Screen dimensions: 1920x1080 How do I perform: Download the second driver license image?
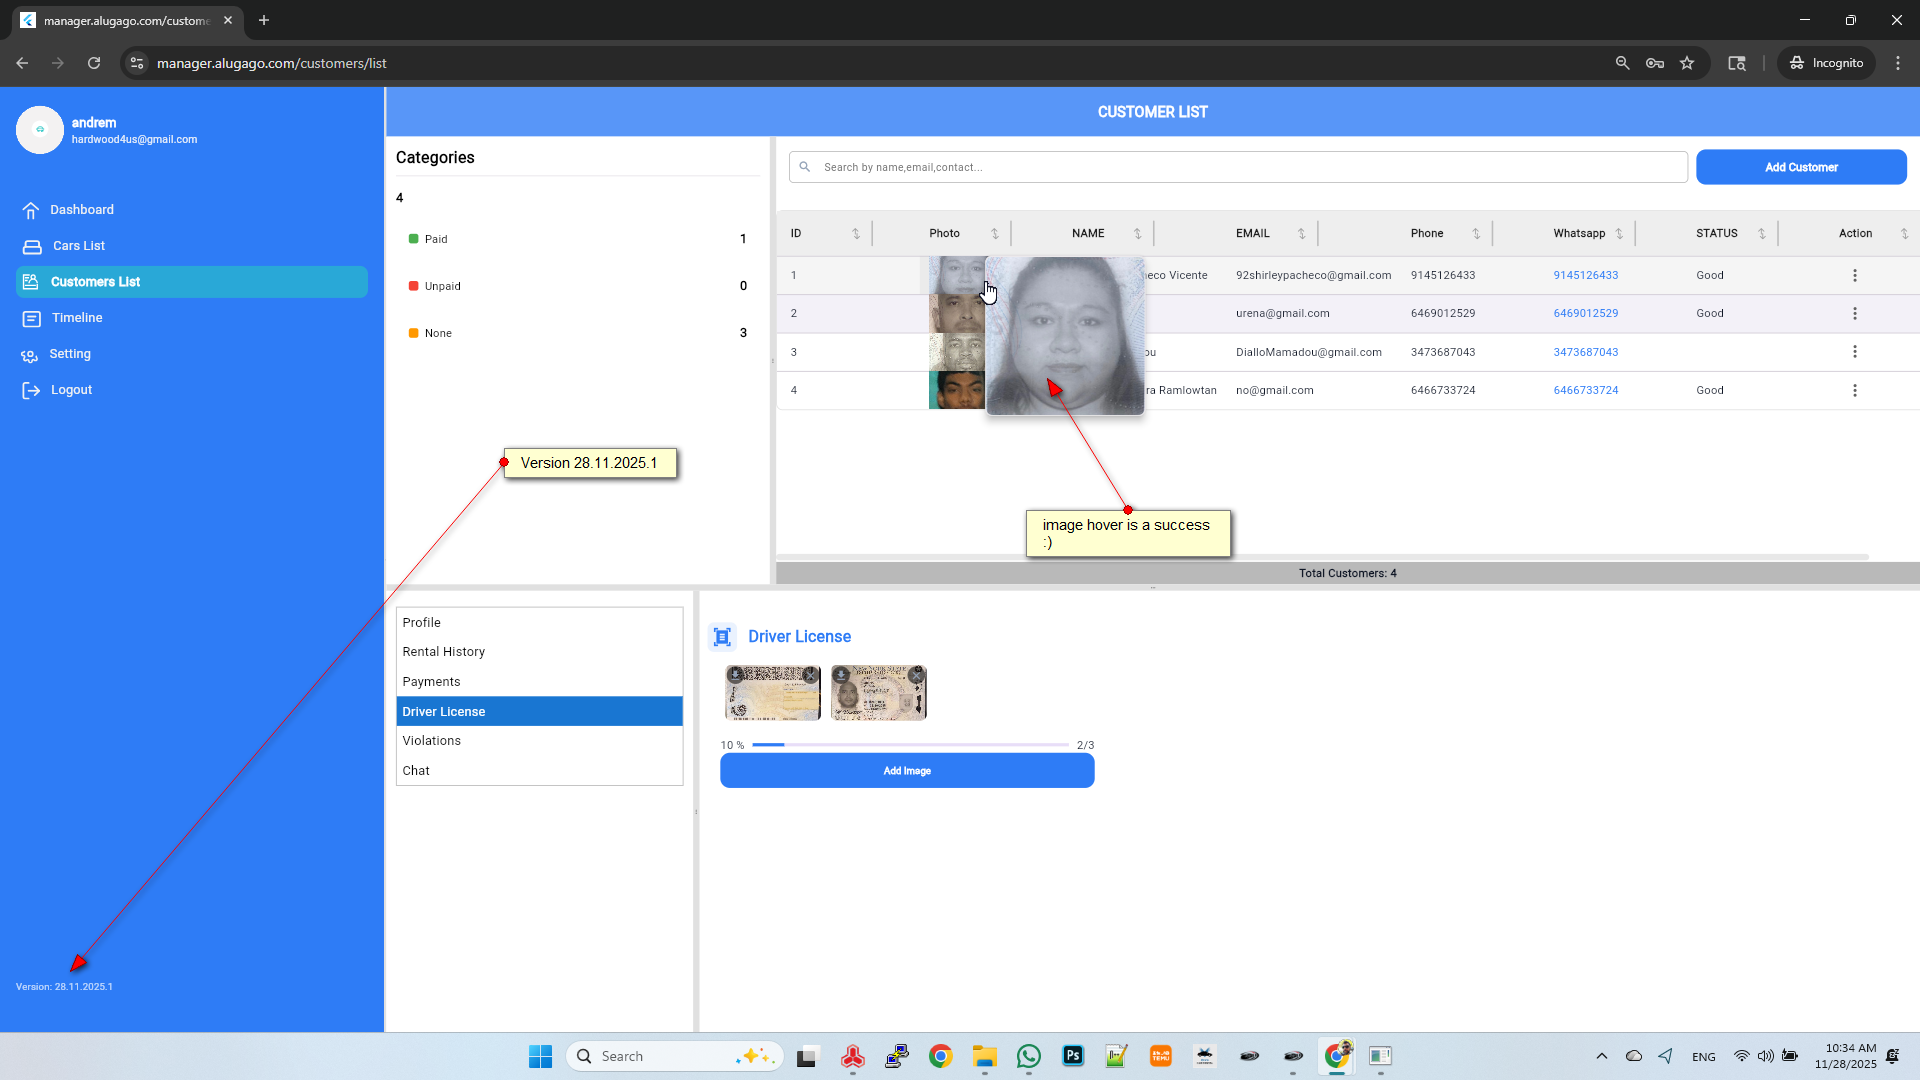click(841, 675)
